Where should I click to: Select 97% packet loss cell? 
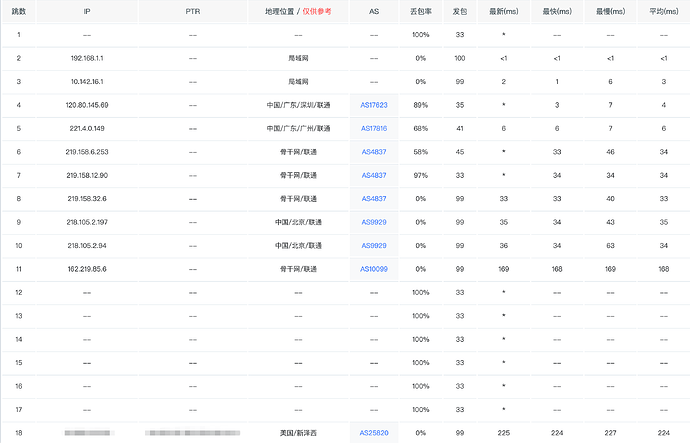[x=421, y=175]
